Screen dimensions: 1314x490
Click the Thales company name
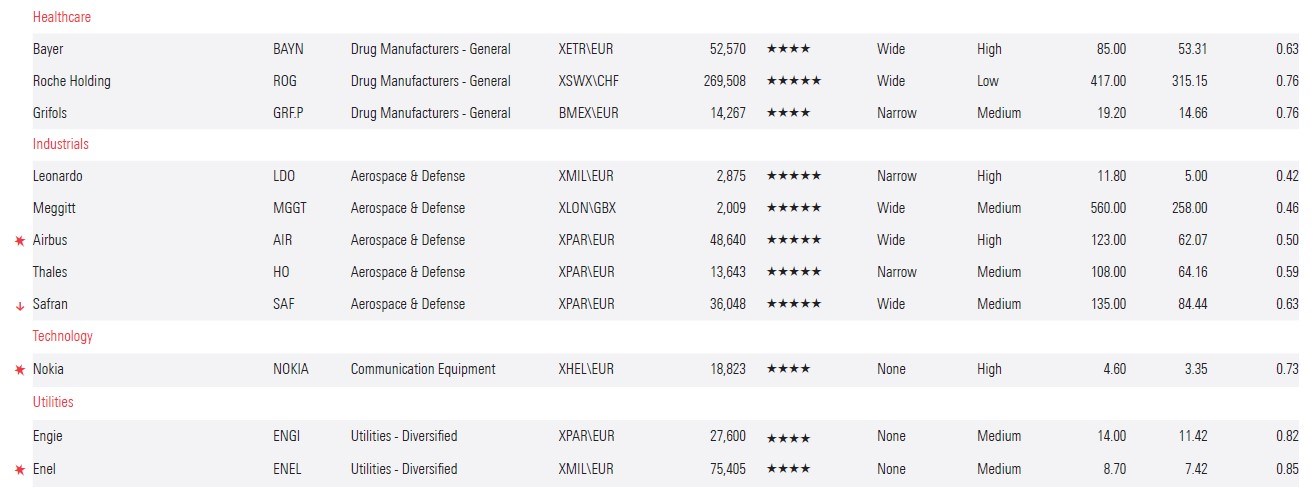coord(50,272)
